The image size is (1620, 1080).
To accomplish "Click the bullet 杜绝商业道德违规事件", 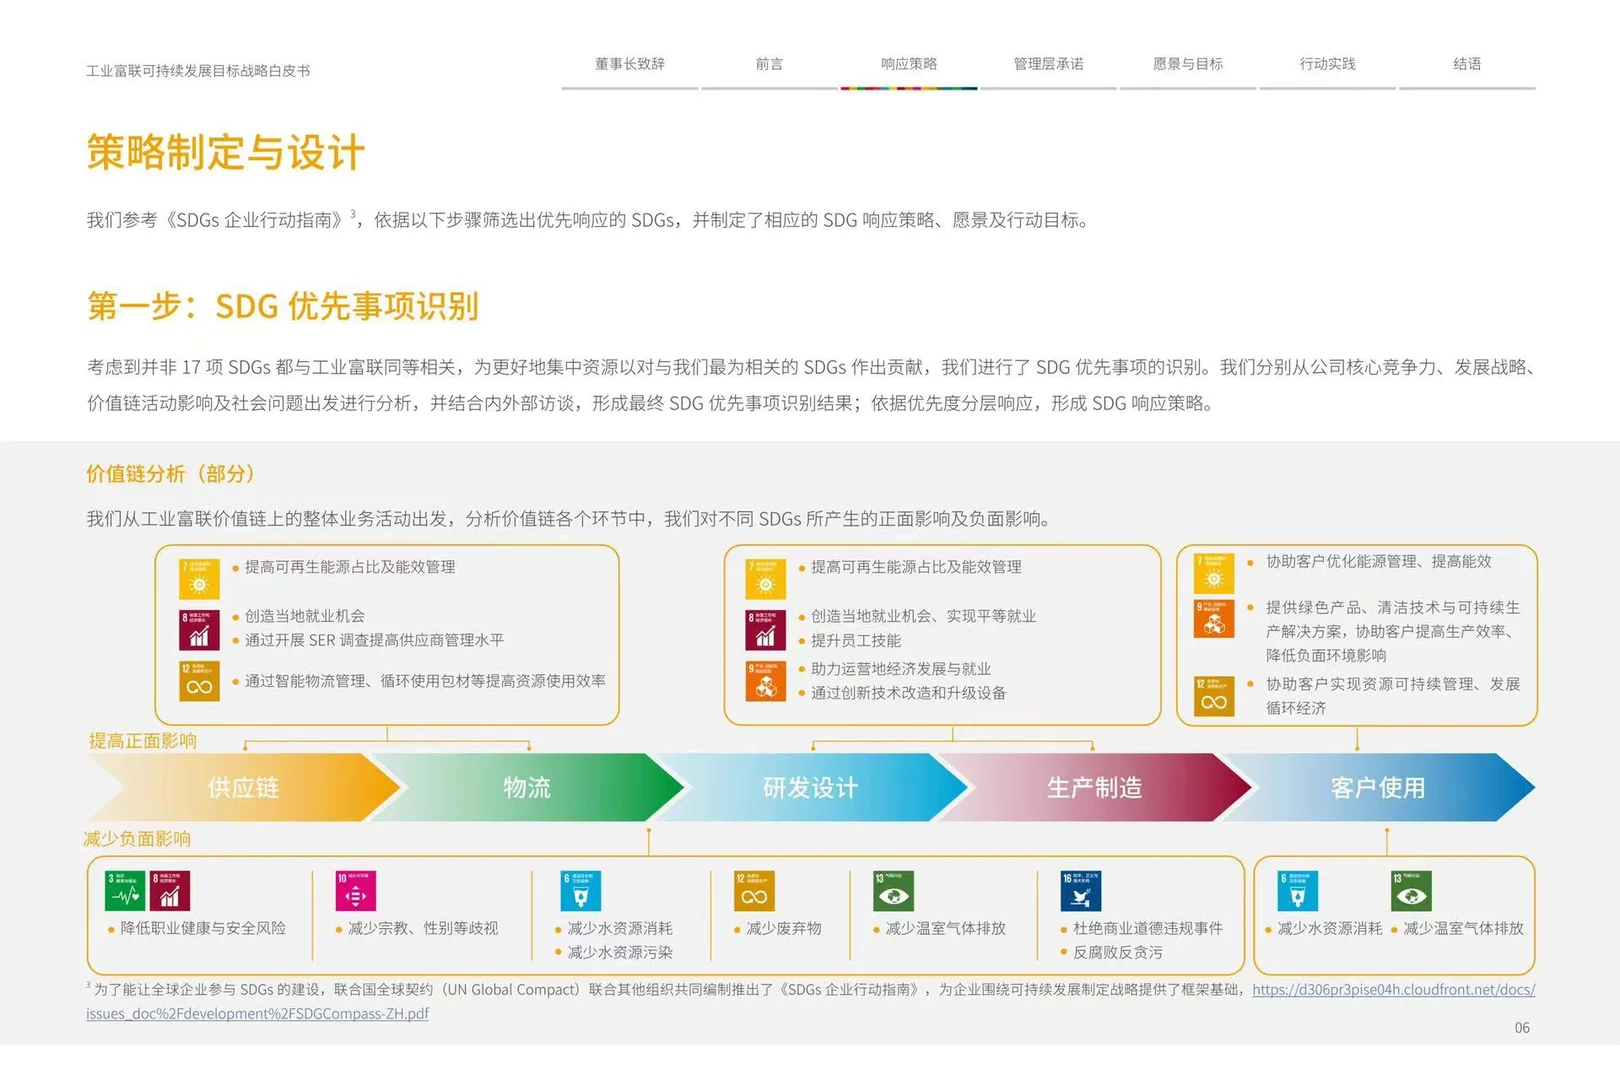I will pyautogui.click(x=1142, y=929).
